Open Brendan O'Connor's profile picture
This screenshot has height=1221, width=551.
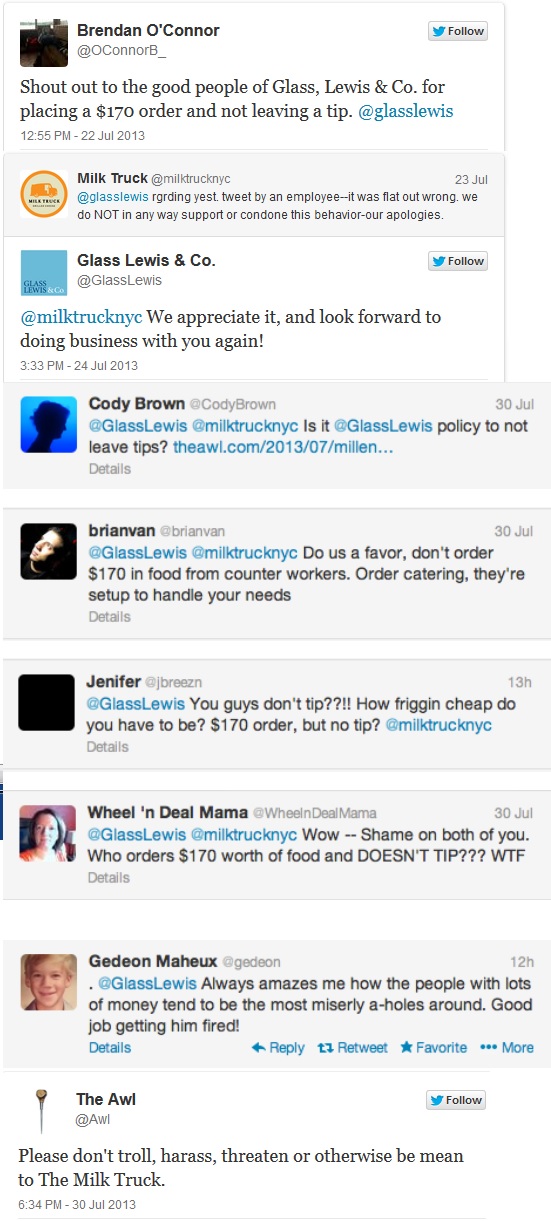click(44, 42)
